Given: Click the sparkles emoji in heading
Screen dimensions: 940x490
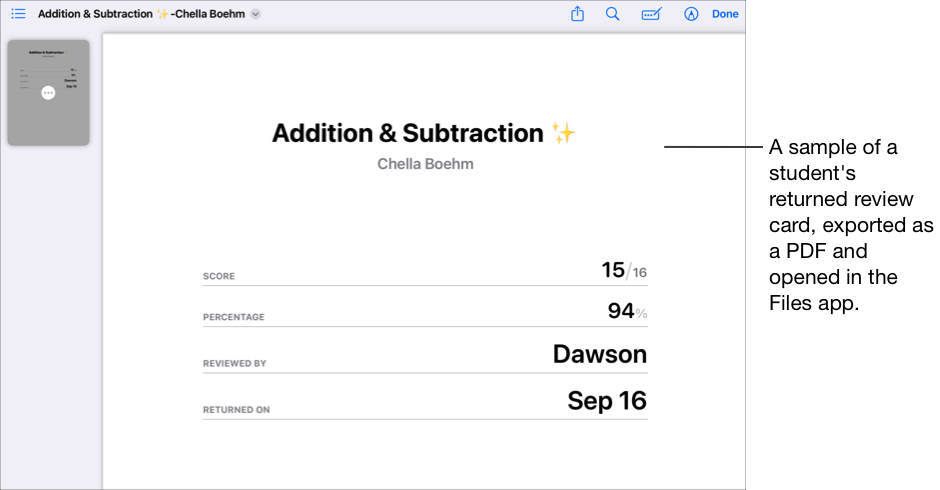Looking at the screenshot, I should (563, 133).
